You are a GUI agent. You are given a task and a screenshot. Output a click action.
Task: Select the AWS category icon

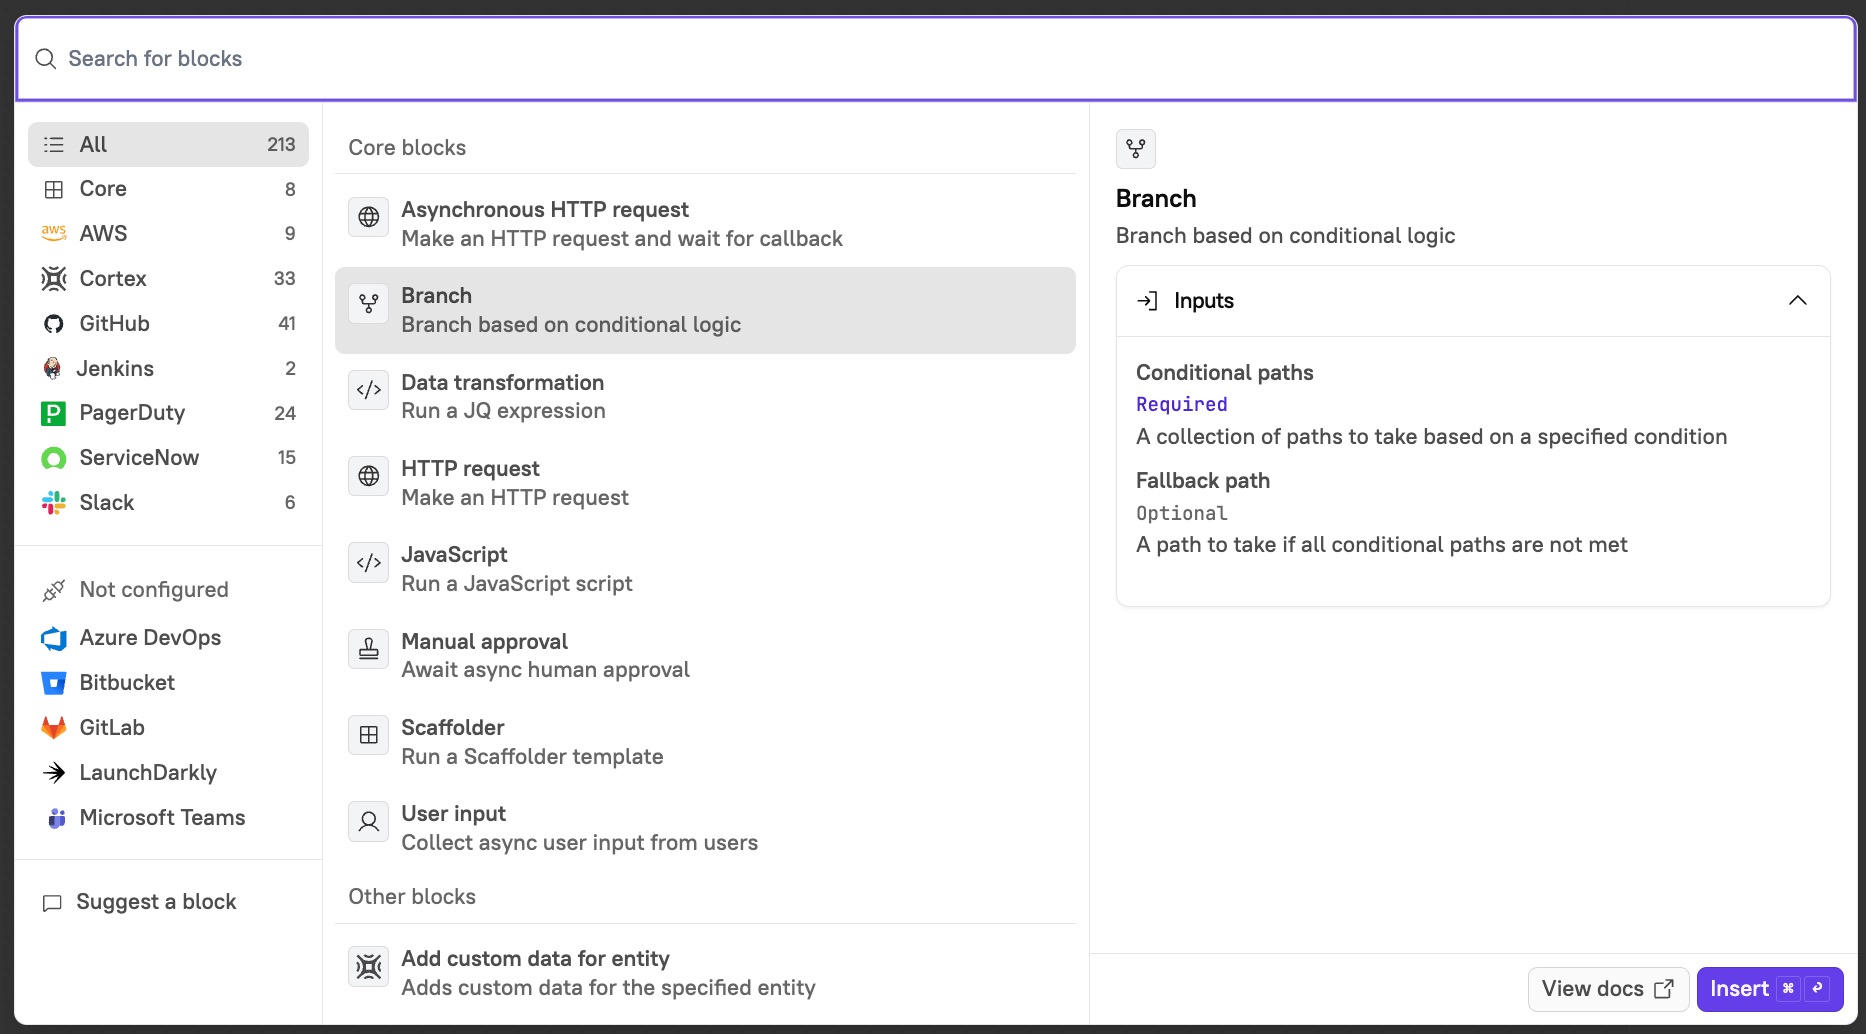[x=53, y=233]
